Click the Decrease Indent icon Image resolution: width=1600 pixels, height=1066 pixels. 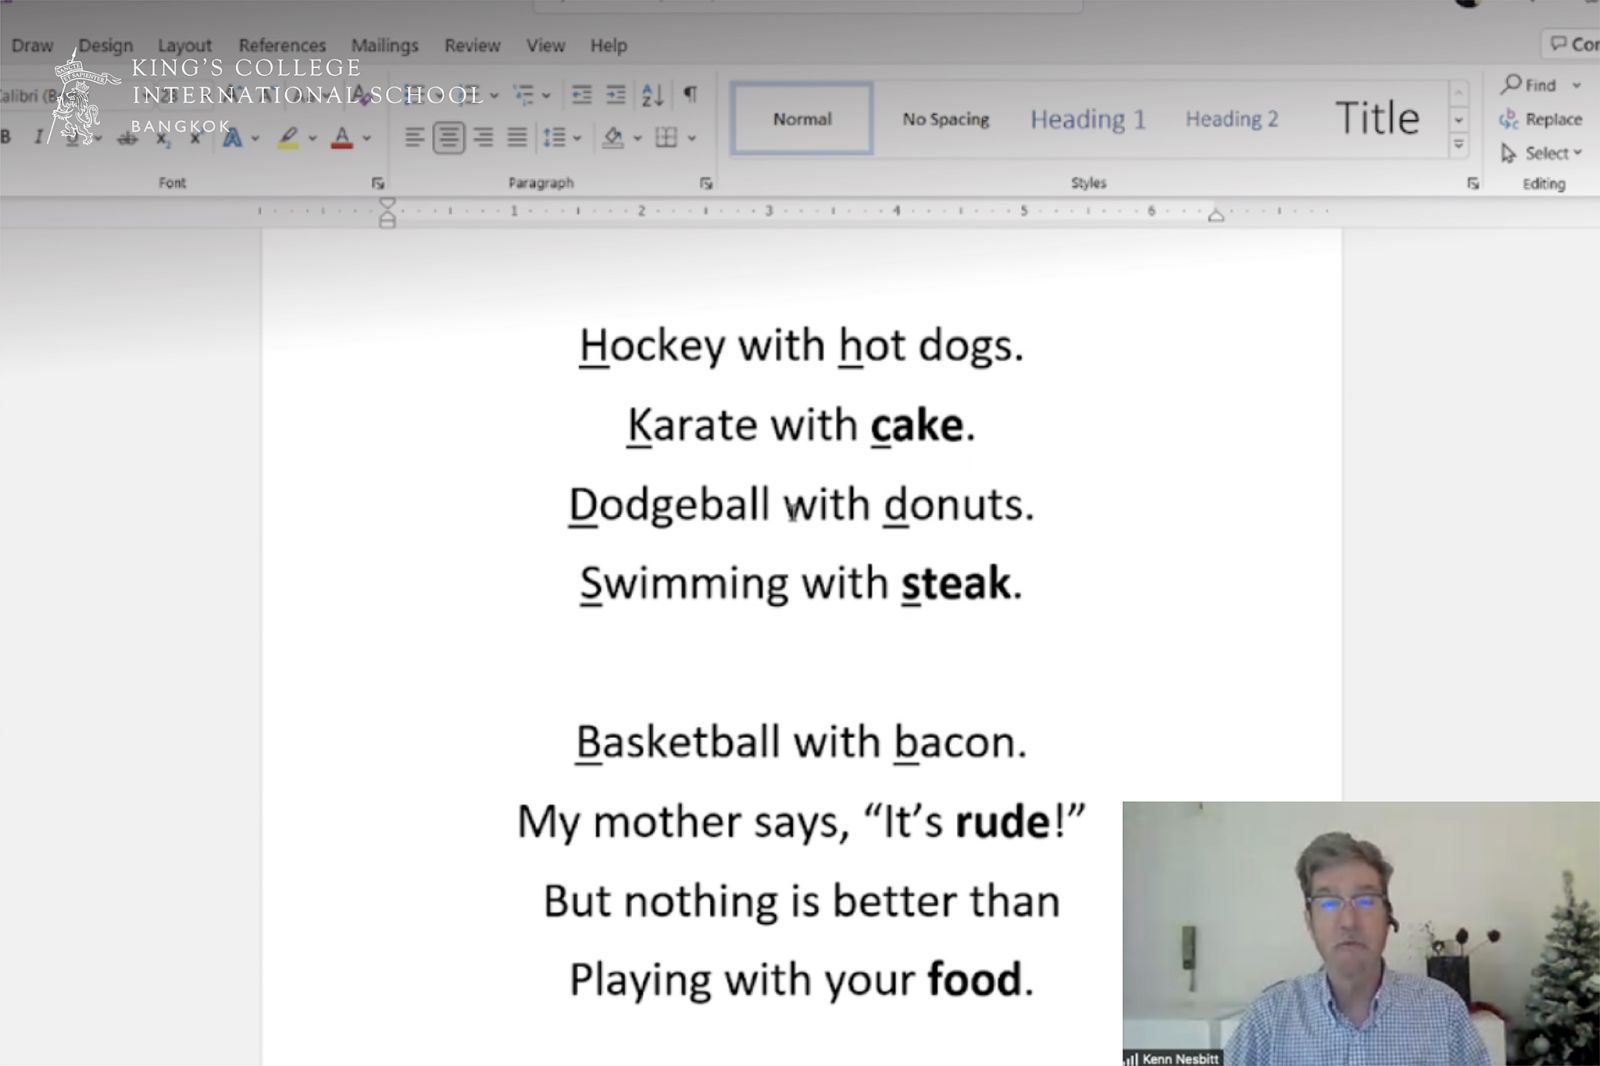(x=581, y=95)
